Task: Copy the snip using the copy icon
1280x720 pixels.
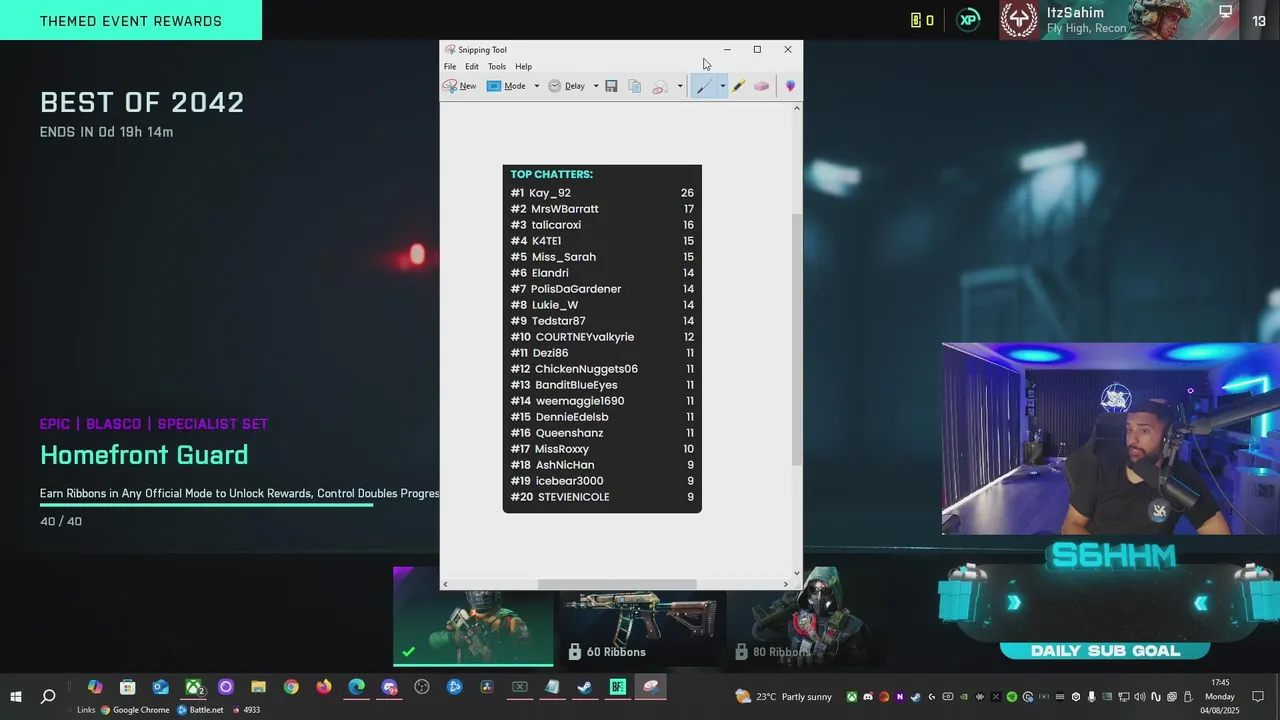Action: coord(634,86)
